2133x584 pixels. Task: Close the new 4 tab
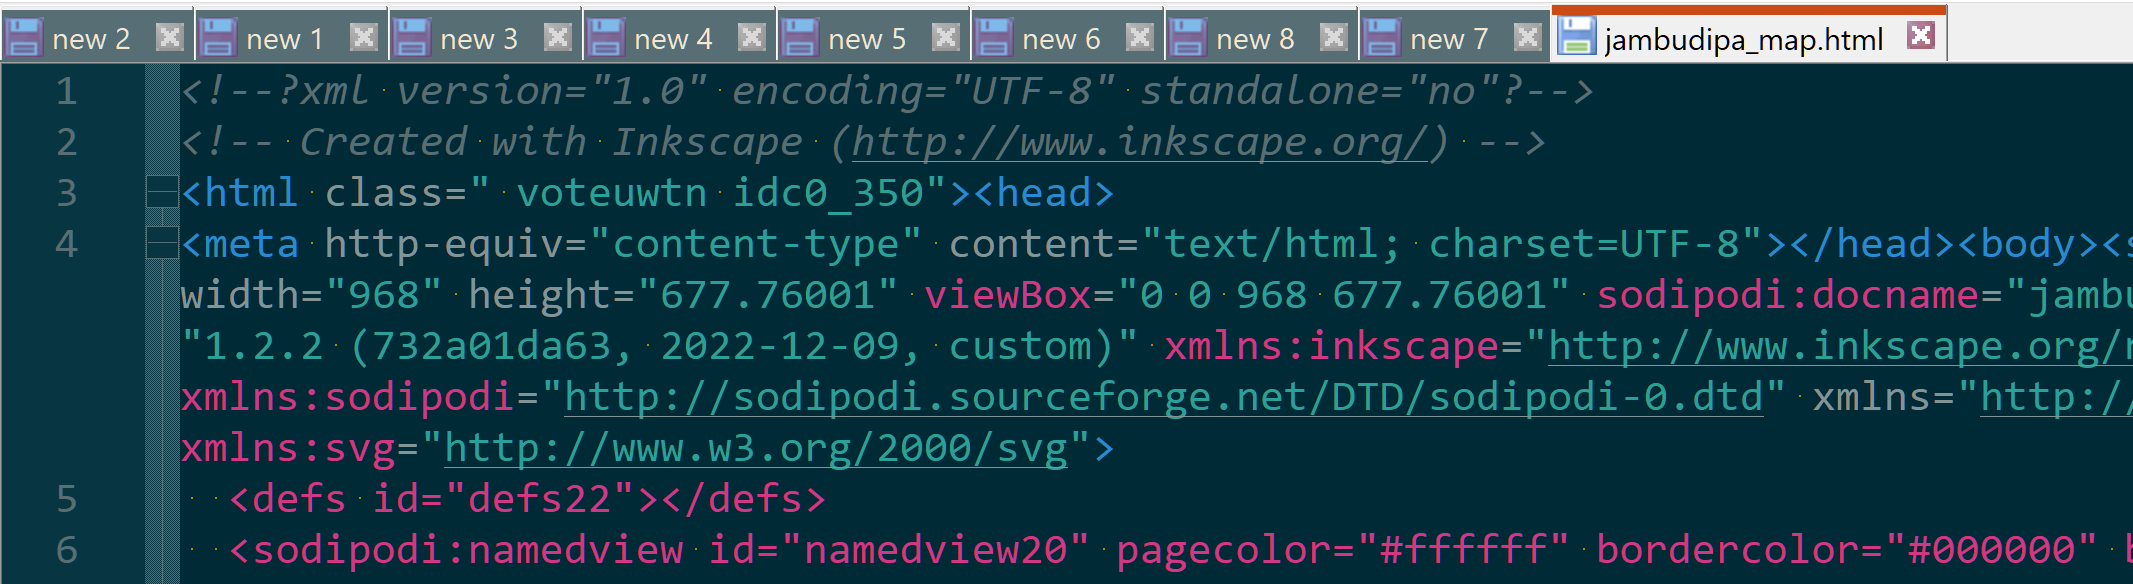[x=752, y=38]
